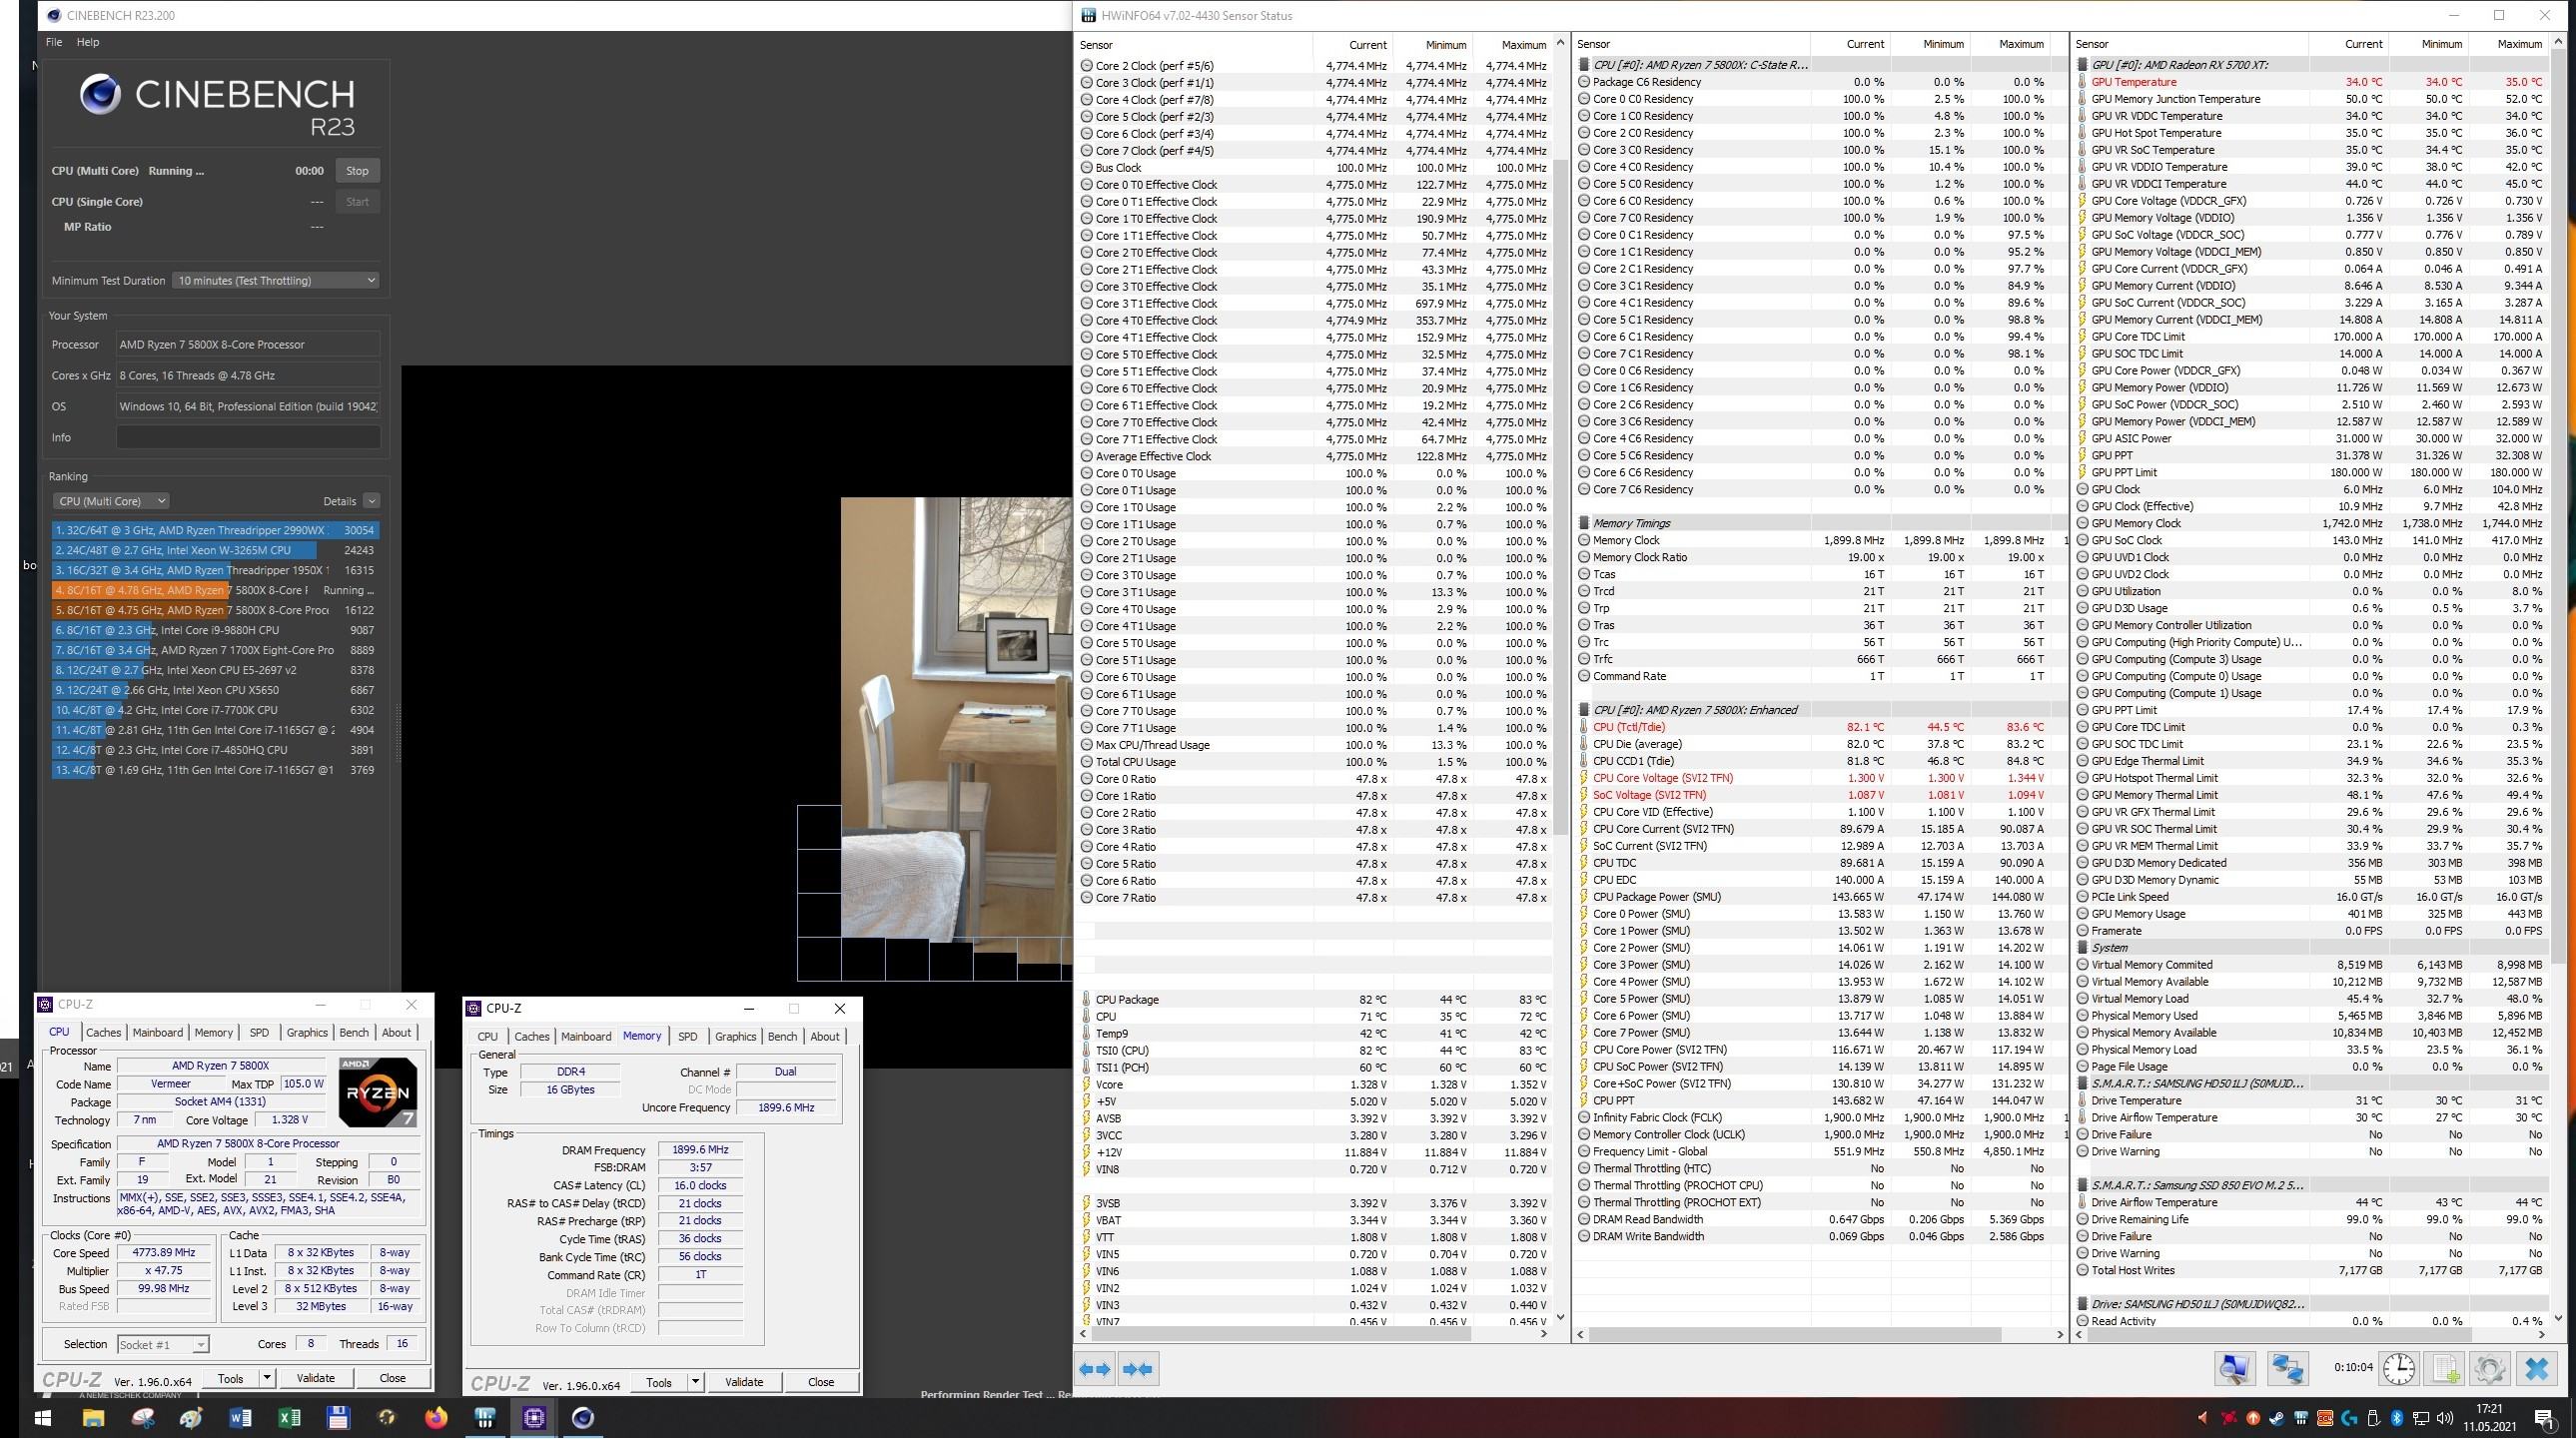2576x1439 pixels.
Task: Open Graphics tab in Memory CPU-Z window
Action: point(735,1037)
